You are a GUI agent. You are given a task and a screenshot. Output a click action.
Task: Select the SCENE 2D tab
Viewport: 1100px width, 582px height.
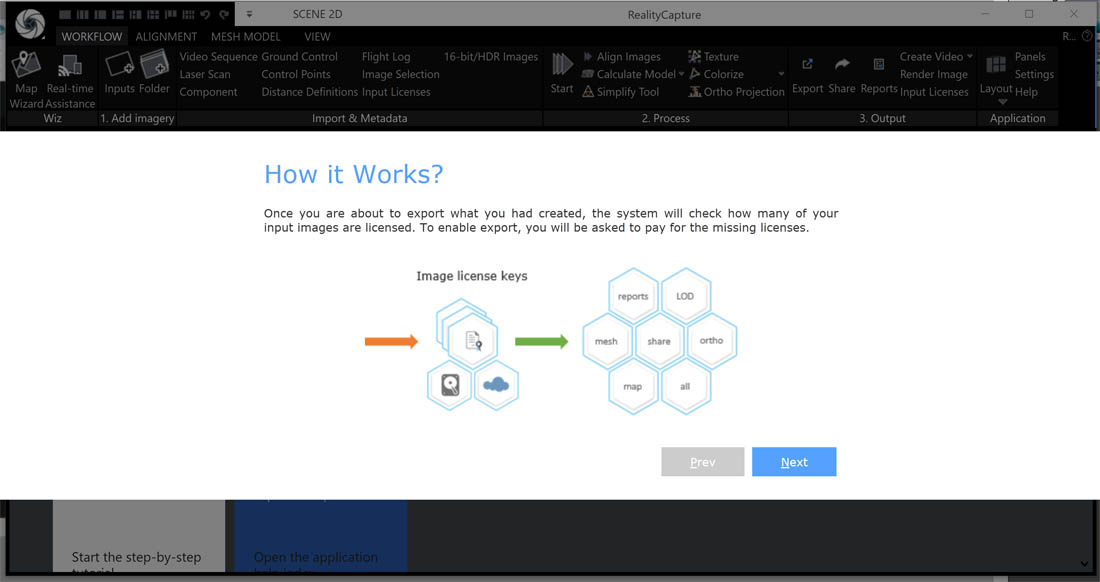tap(317, 14)
